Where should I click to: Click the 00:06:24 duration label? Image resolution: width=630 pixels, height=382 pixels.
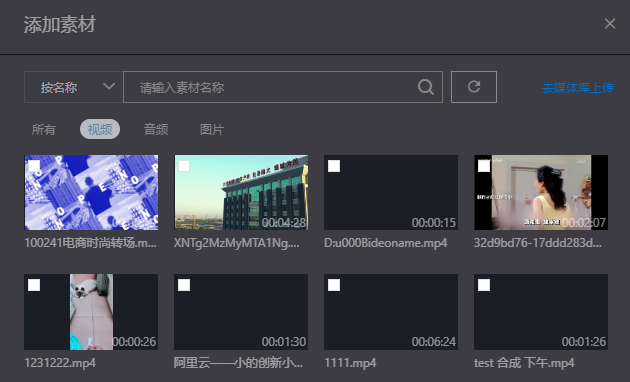pyautogui.click(x=434, y=341)
